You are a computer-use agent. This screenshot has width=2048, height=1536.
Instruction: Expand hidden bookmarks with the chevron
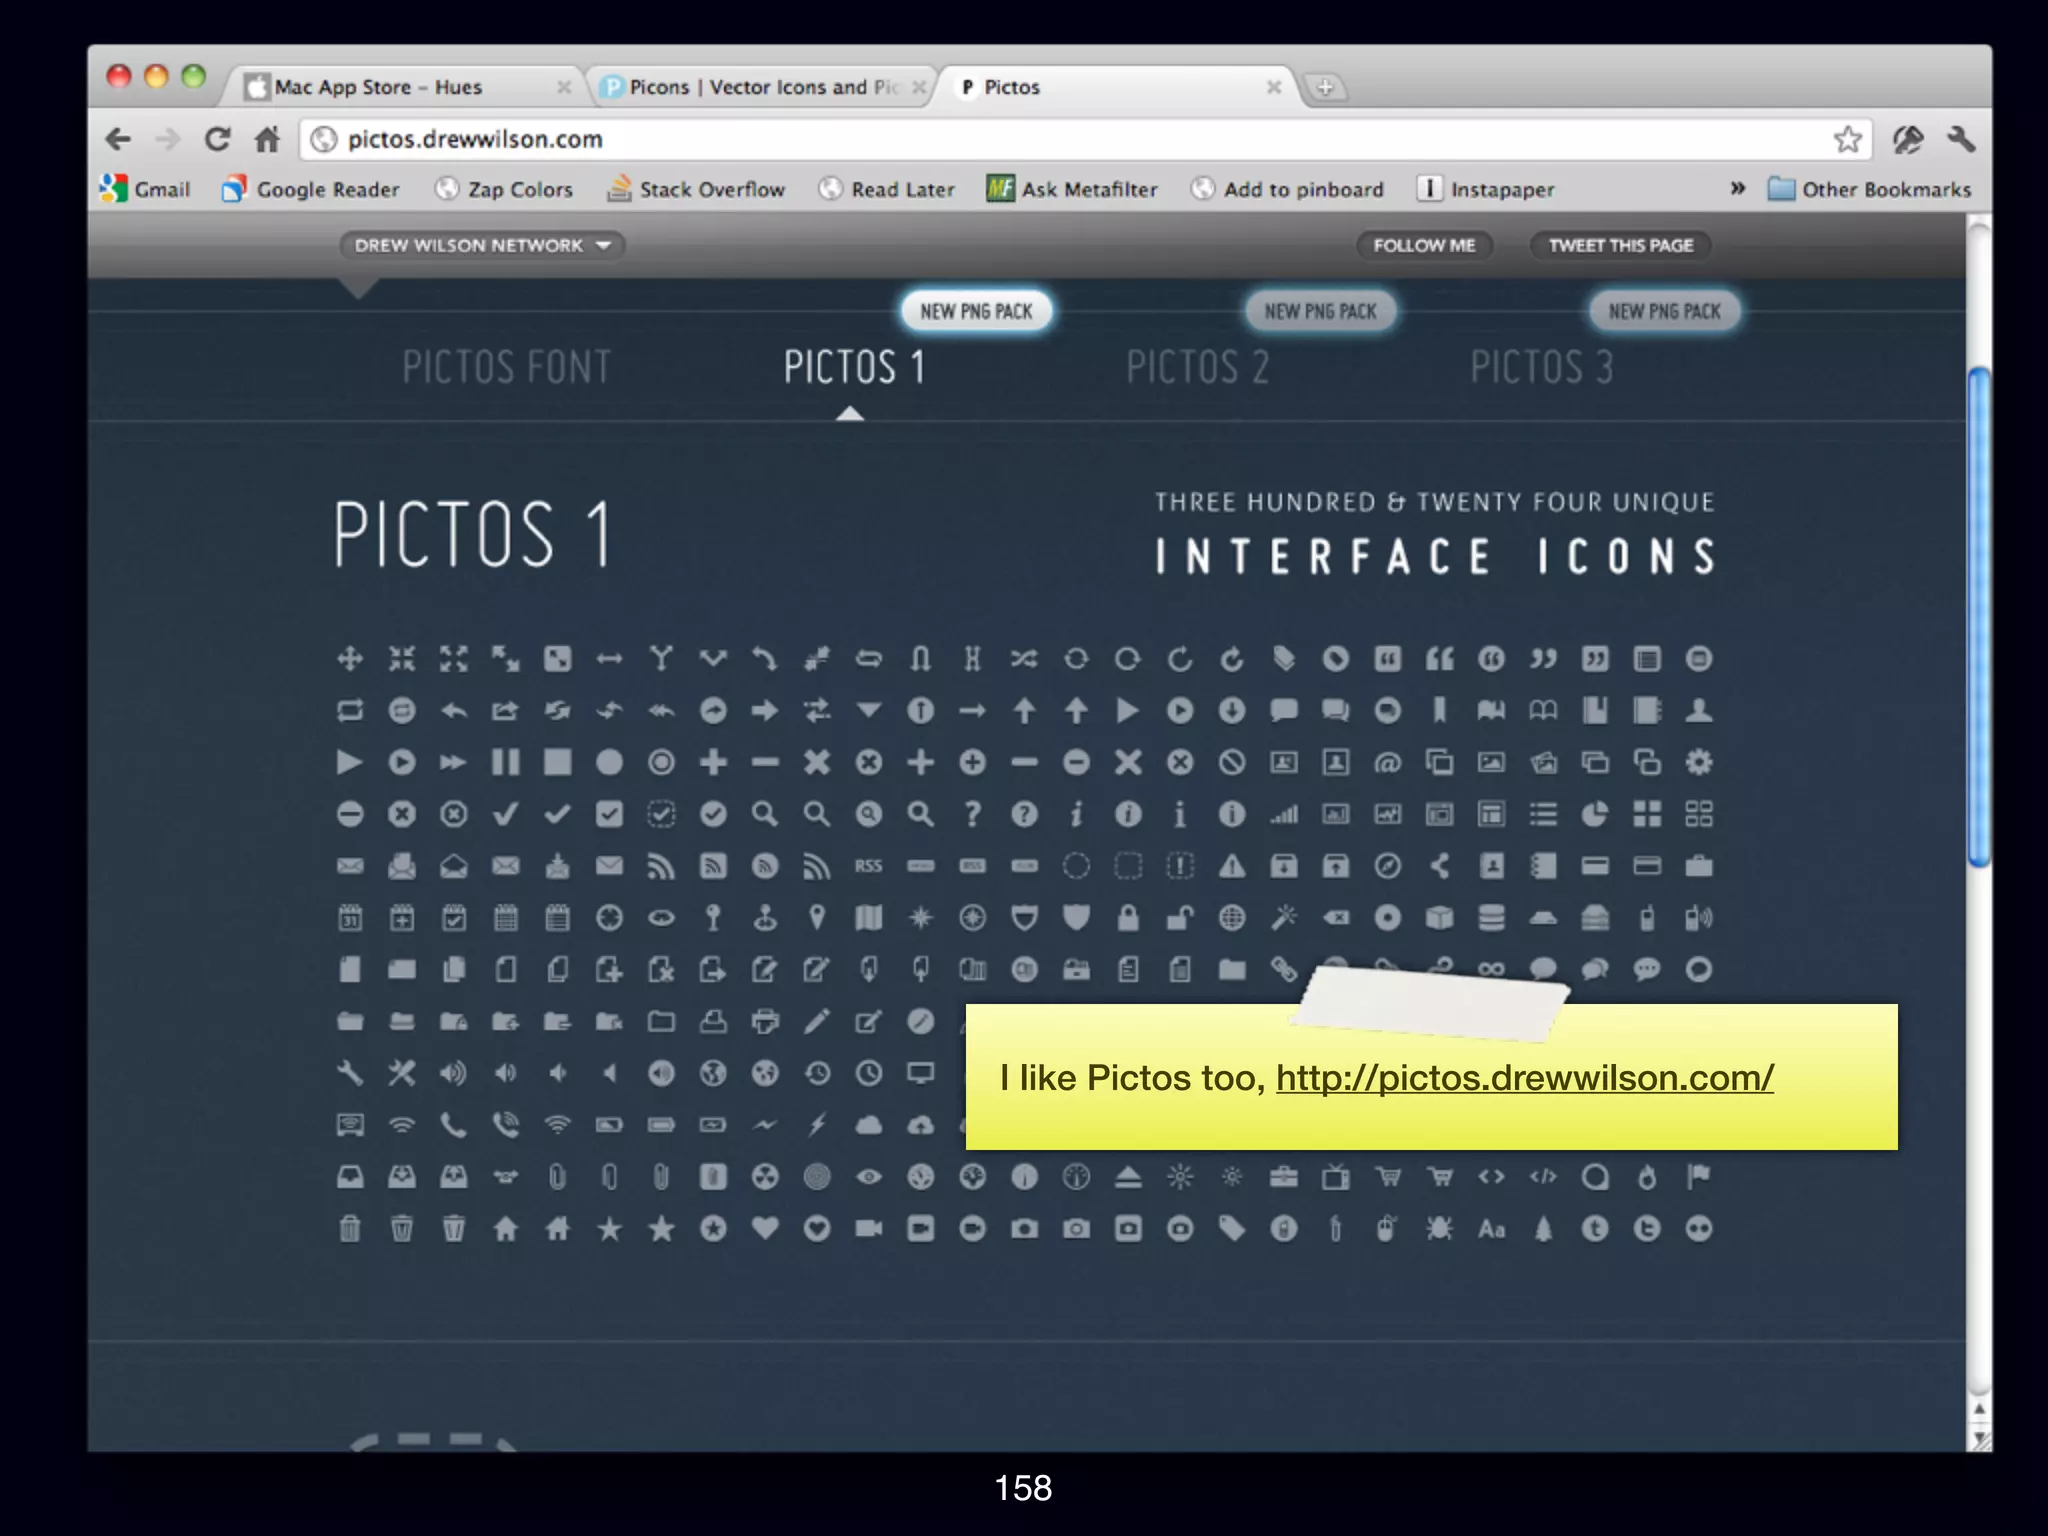tap(1738, 188)
